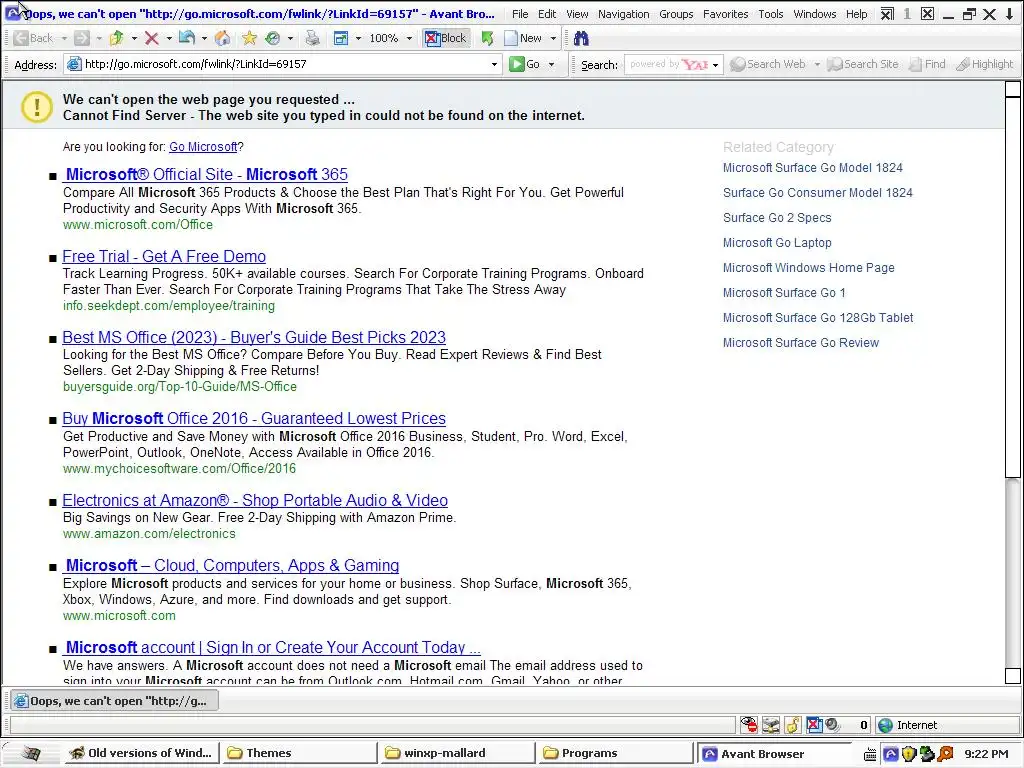Click the Highlight marker button

985,64
